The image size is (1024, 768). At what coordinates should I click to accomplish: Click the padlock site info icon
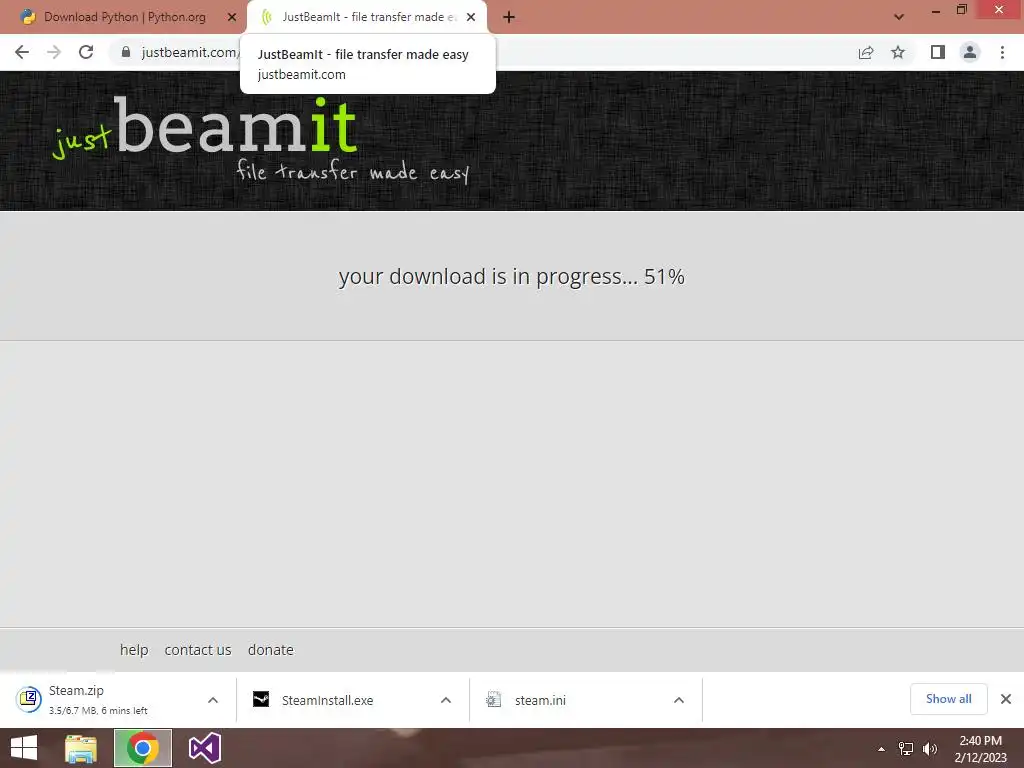[126, 52]
